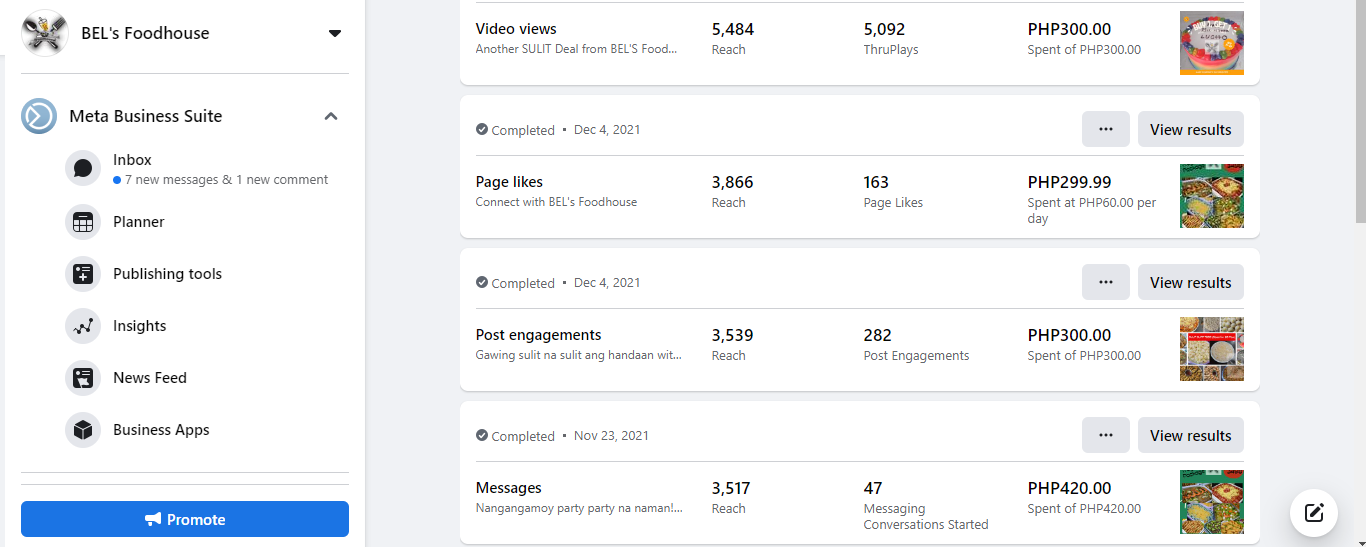Collapse the Meta Business Suite section
The height and width of the screenshot is (547, 1366).
coord(331,116)
